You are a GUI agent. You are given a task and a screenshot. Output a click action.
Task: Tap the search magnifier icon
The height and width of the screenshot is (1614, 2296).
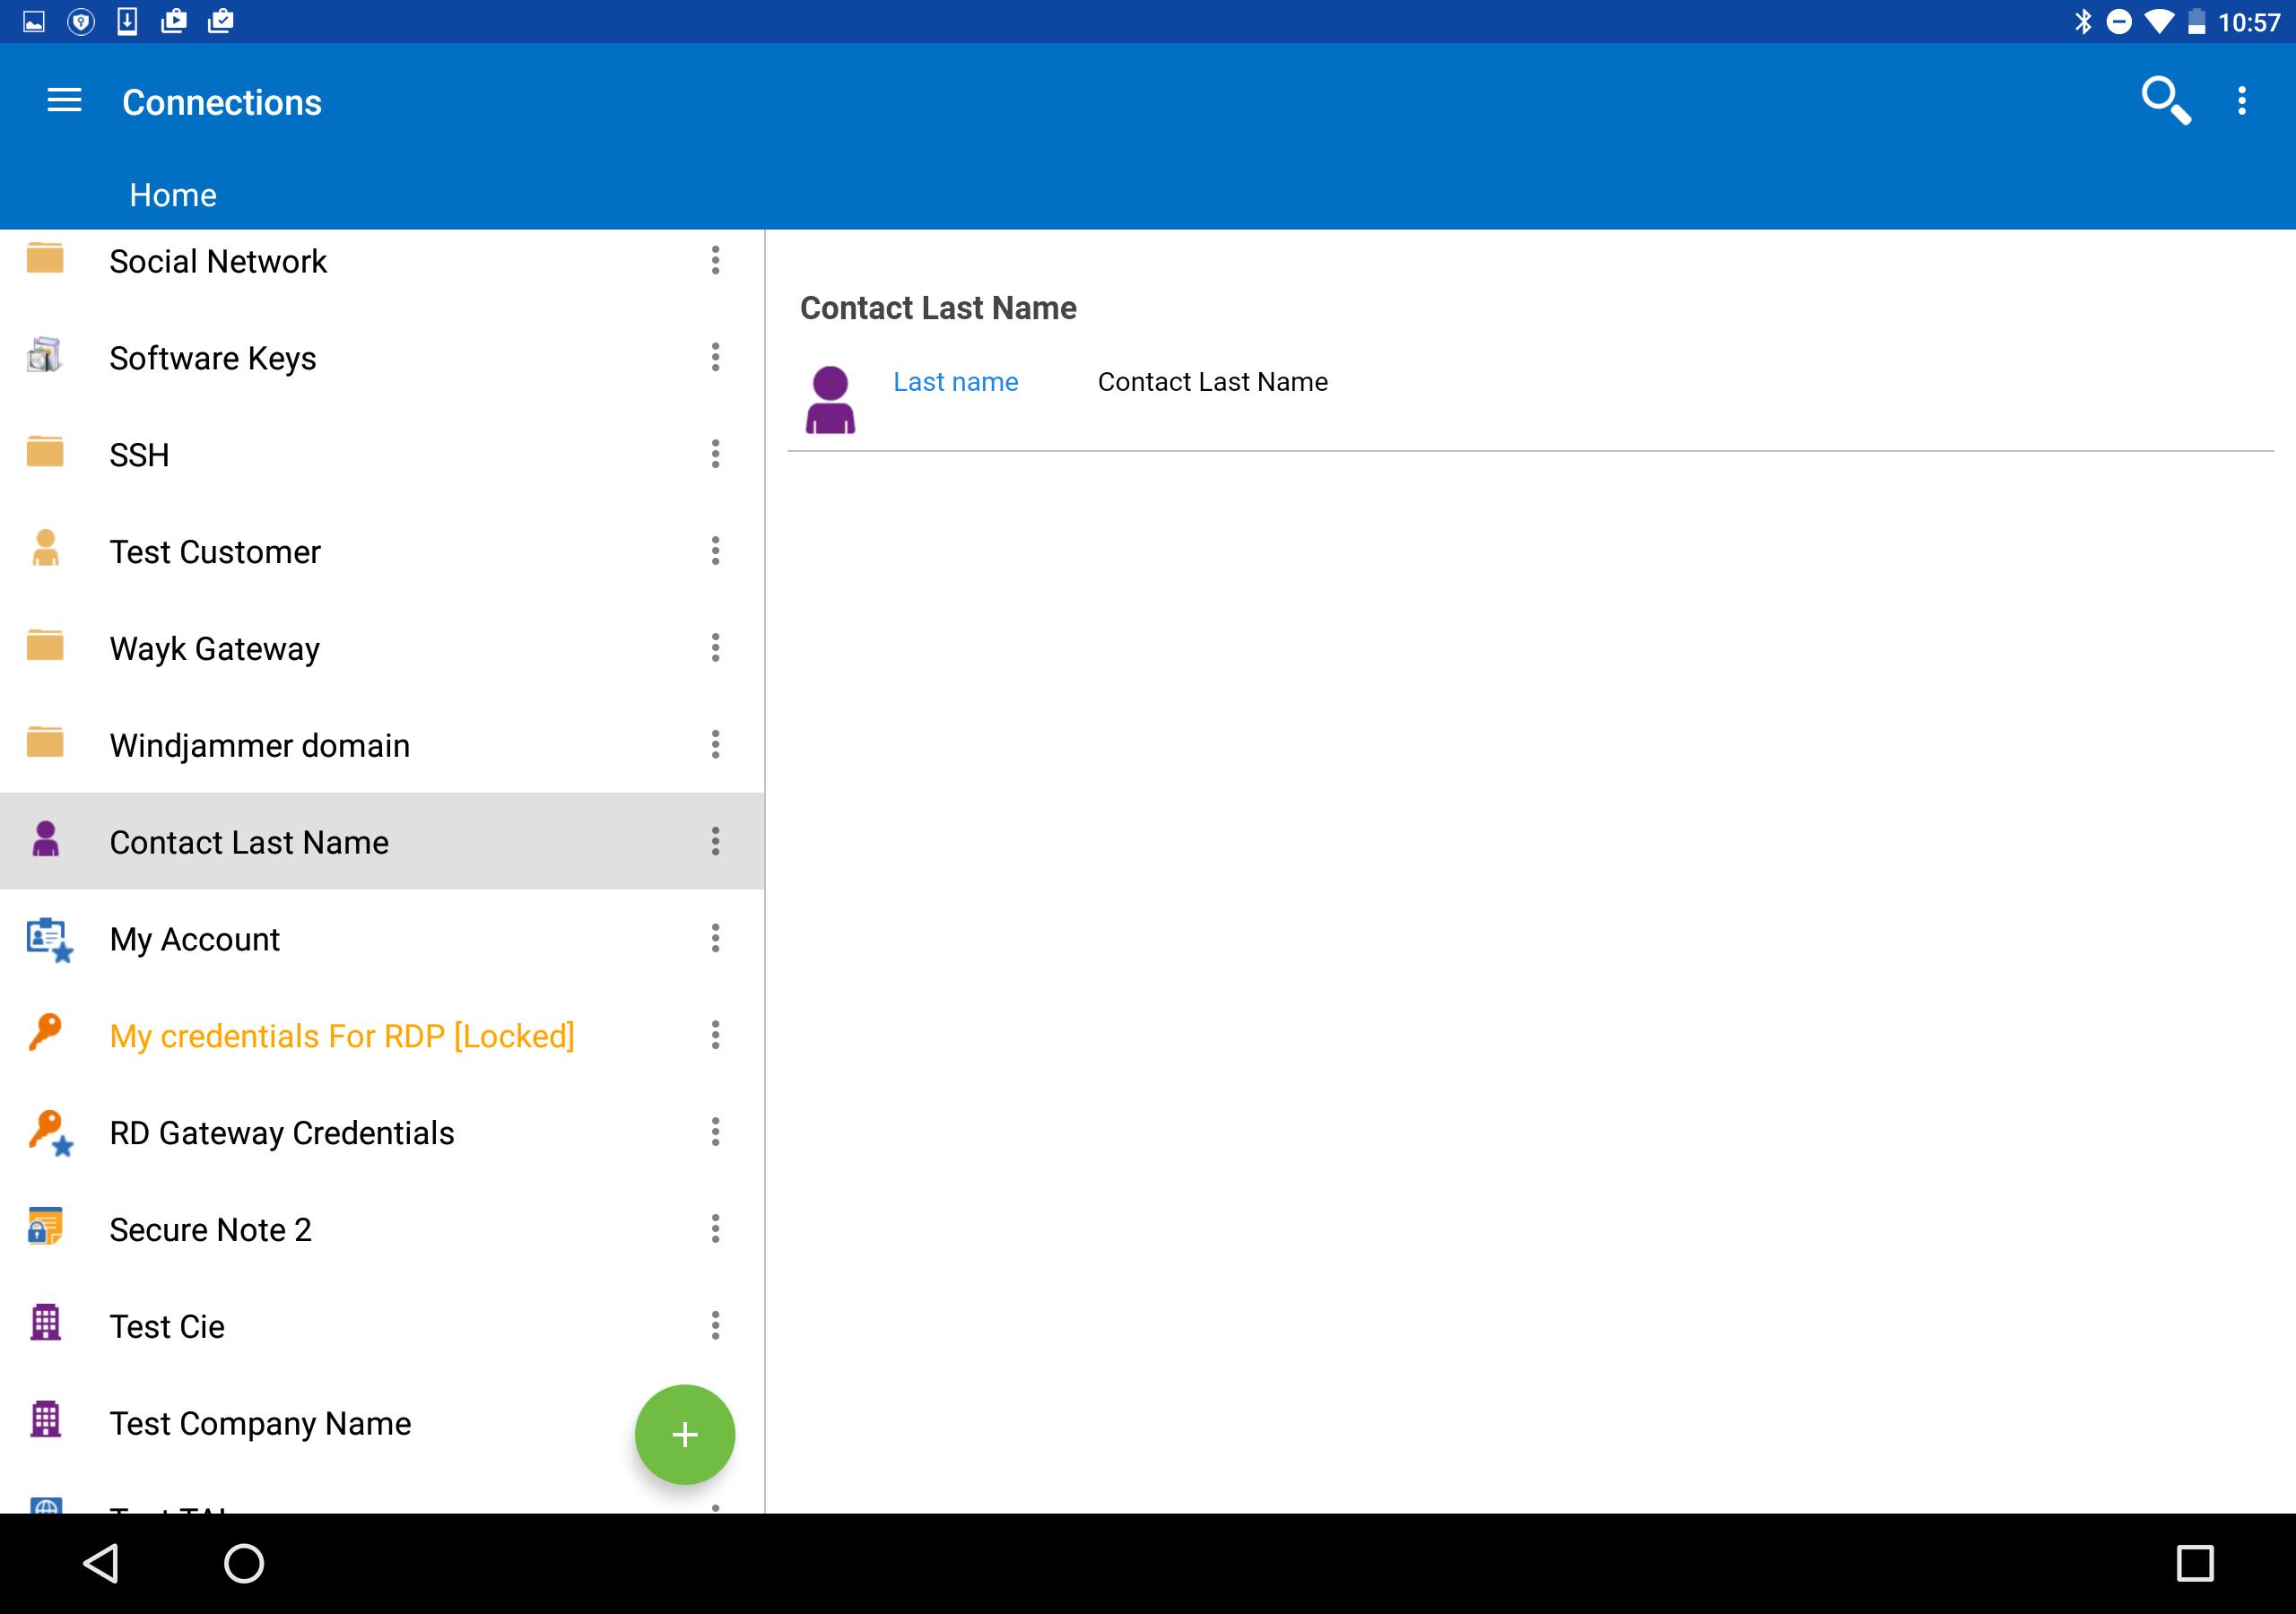[x=2165, y=101]
